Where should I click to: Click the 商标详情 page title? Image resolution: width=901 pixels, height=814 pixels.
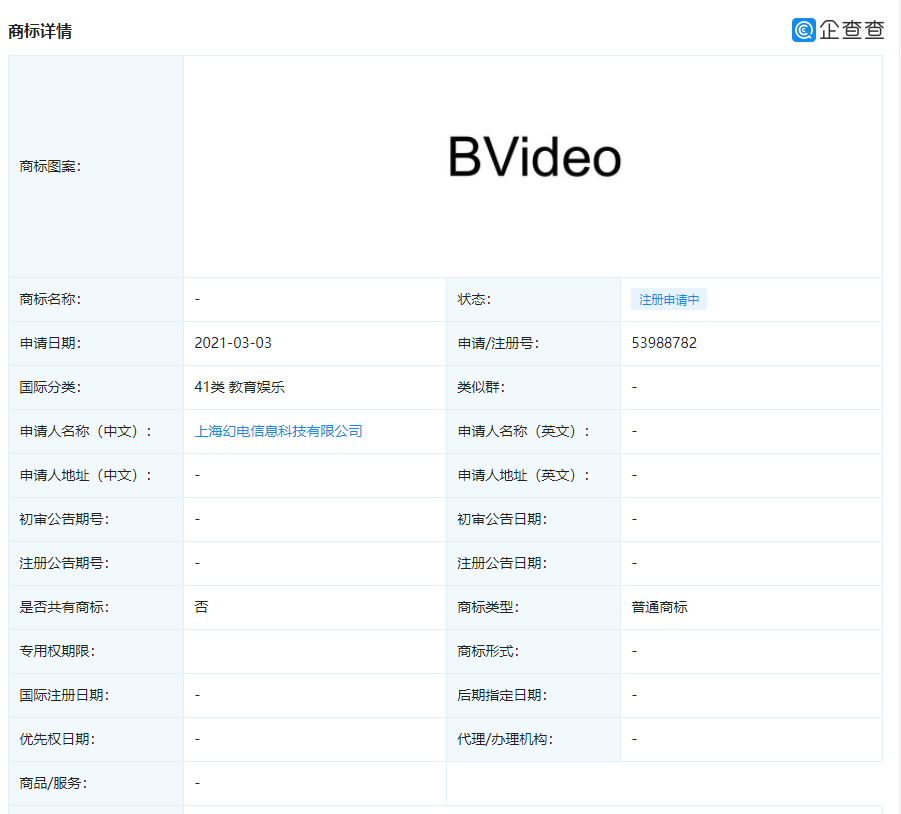coord(41,30)
